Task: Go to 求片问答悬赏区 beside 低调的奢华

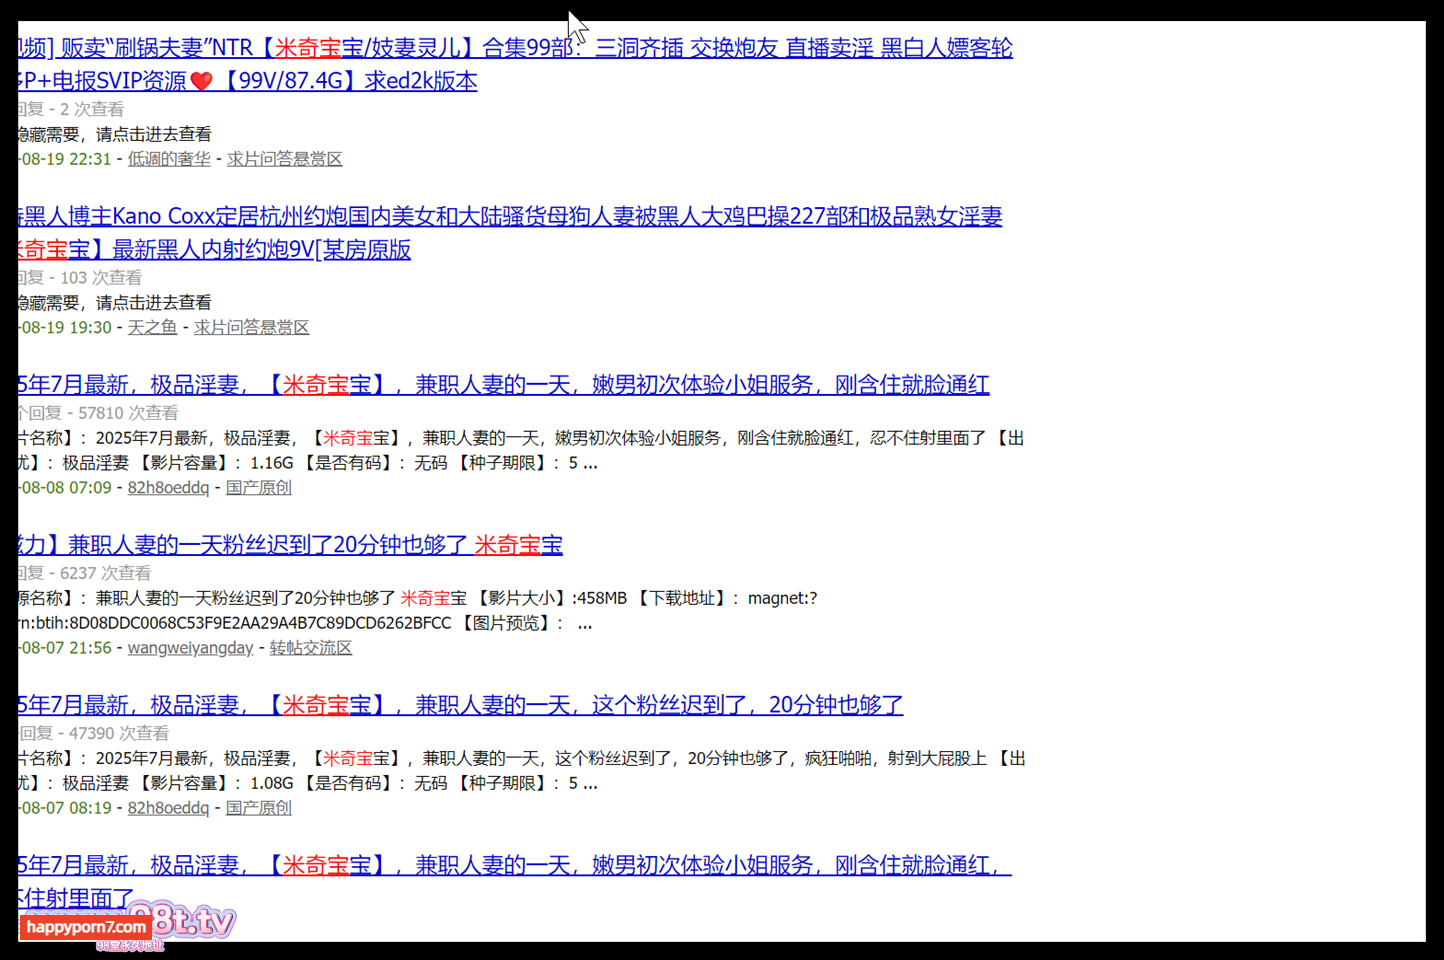Action: (x=284, y=159)
